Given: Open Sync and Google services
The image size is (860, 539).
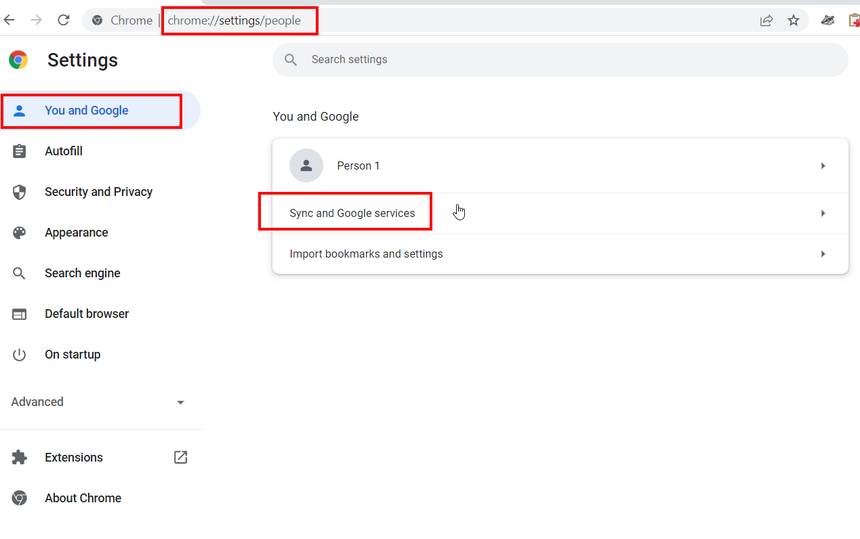Looking at the screenshot, I should [352, 213].
